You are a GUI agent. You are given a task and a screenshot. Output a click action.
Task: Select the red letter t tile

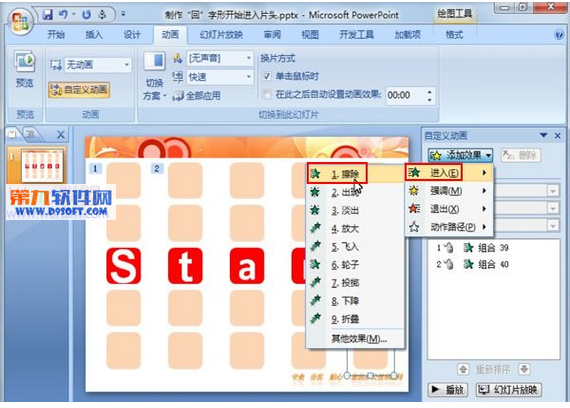[x=185, y=266]
